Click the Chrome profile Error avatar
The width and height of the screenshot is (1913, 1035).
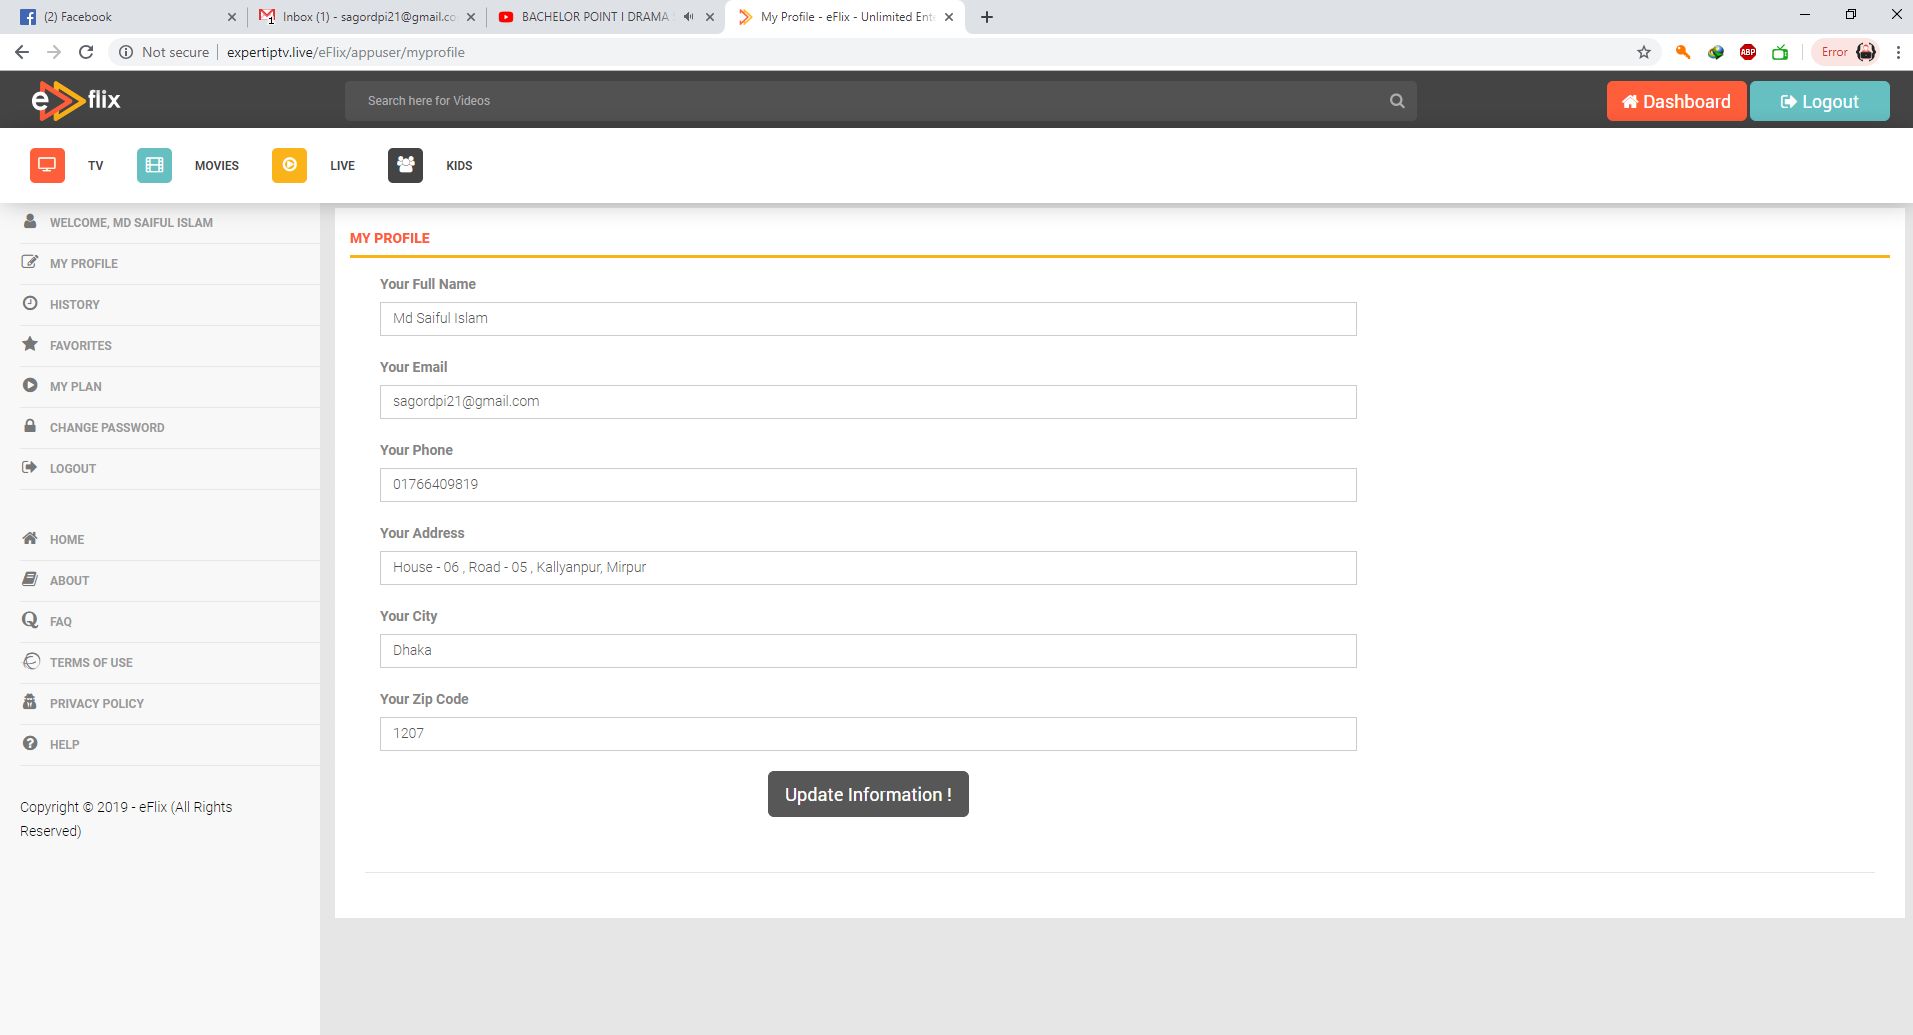pos(1846,52)
